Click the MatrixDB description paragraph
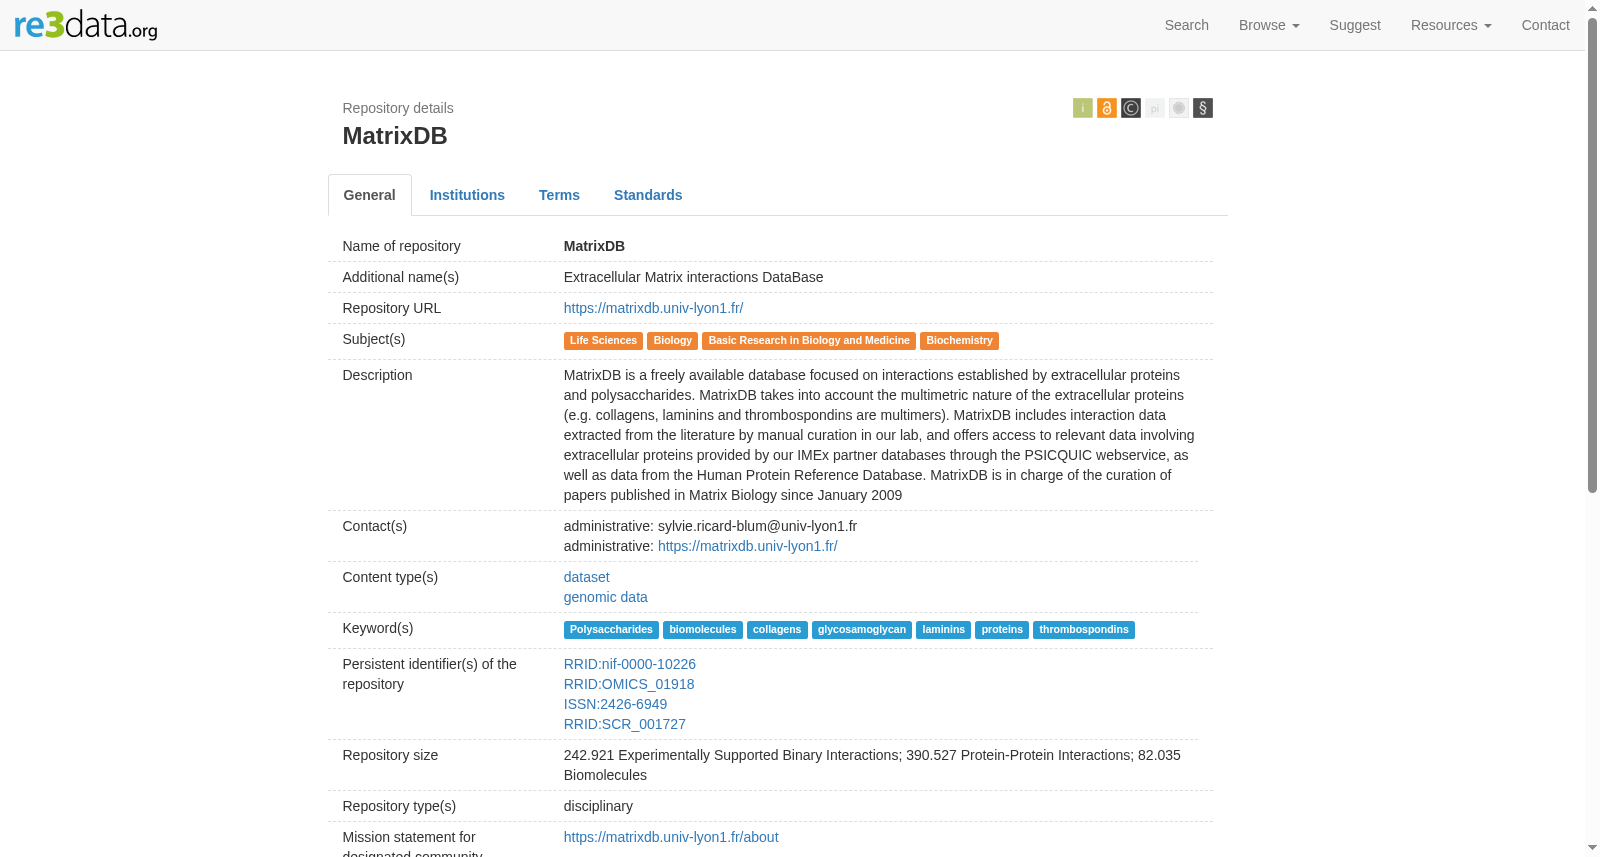Image resolution: width=1600 pixels, height=857 pixels. click(879, 435)
